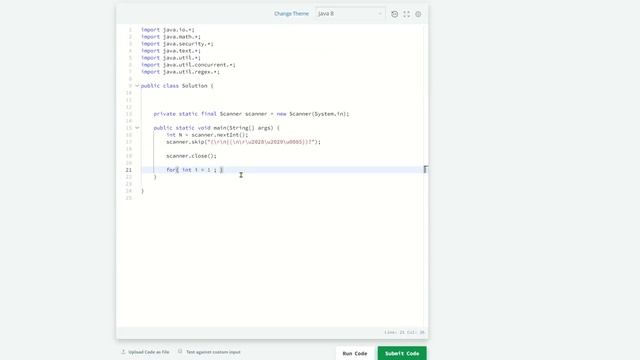
Task: Collapse the main method fold arrow
Action: 137,128
